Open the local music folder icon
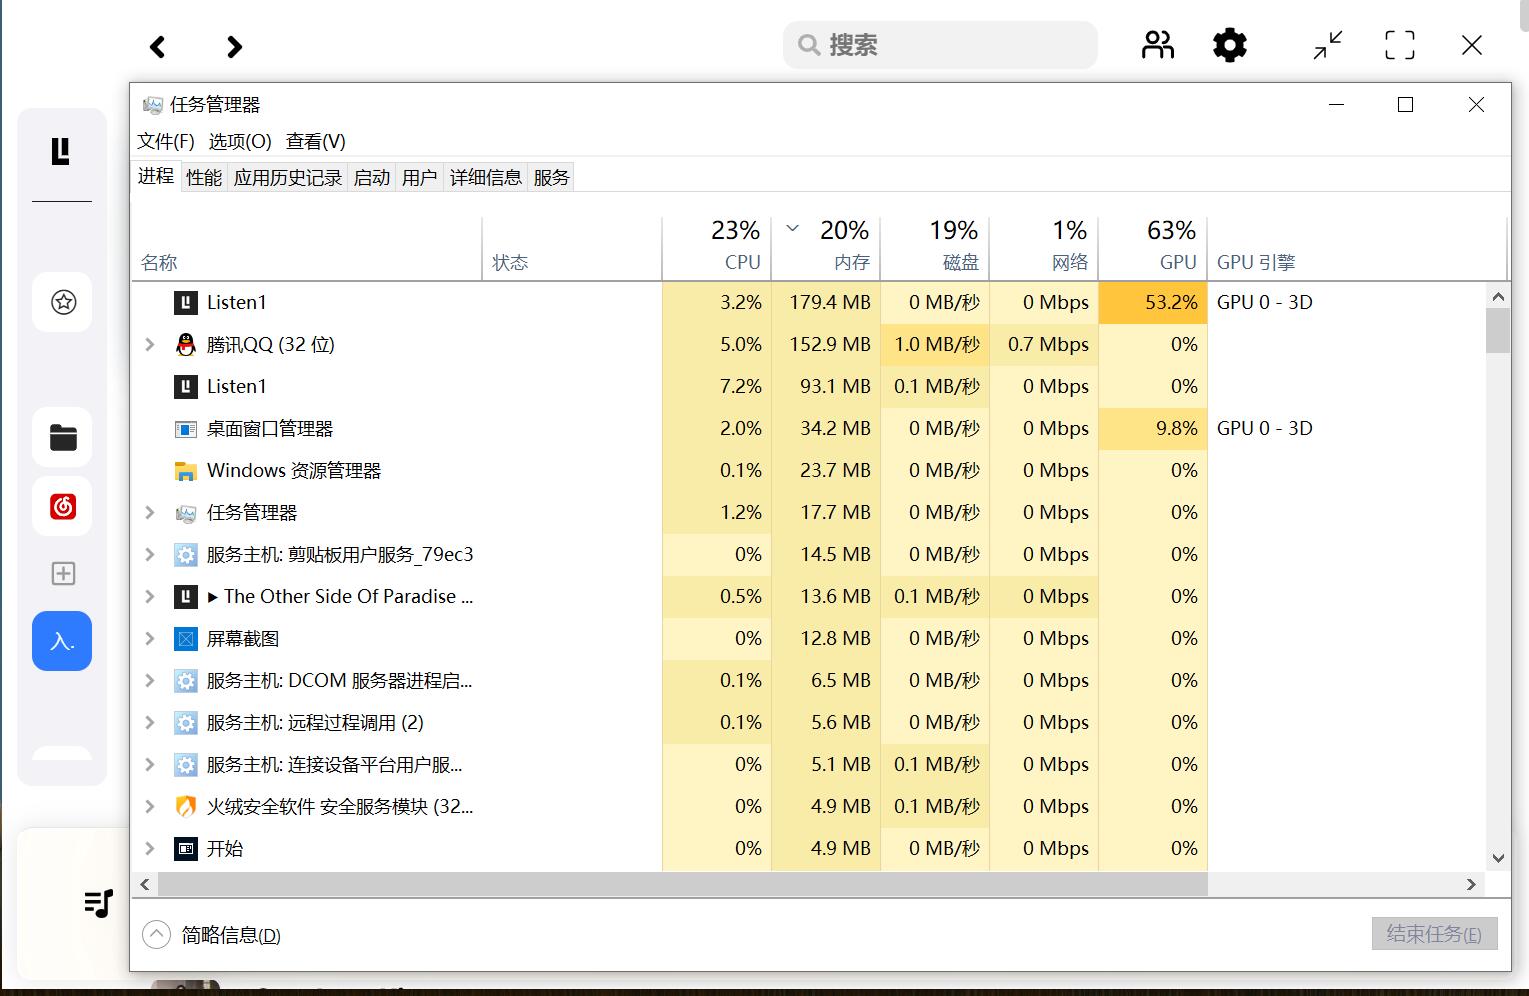1529x996 pixels. click(x=63, y=438)
